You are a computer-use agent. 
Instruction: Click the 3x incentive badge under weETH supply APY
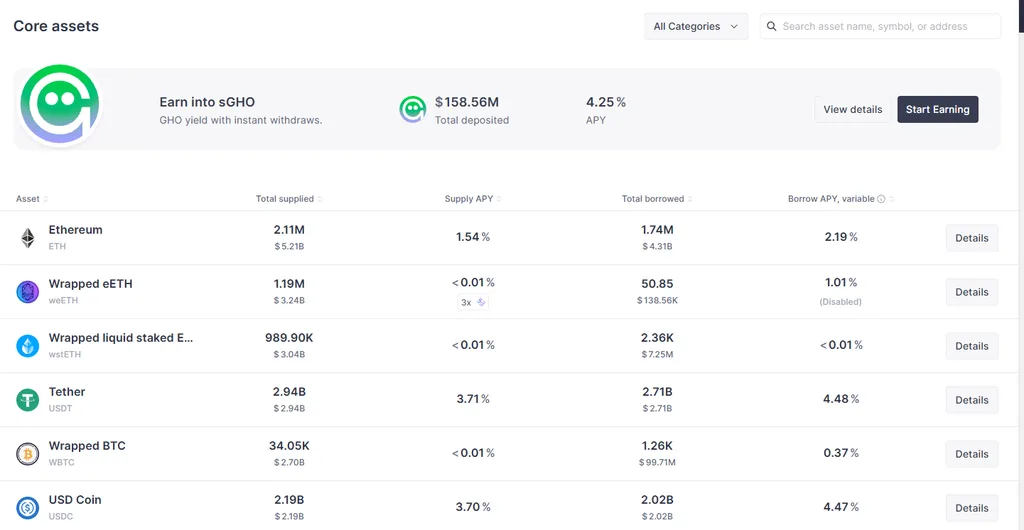[x=473, y=302]
